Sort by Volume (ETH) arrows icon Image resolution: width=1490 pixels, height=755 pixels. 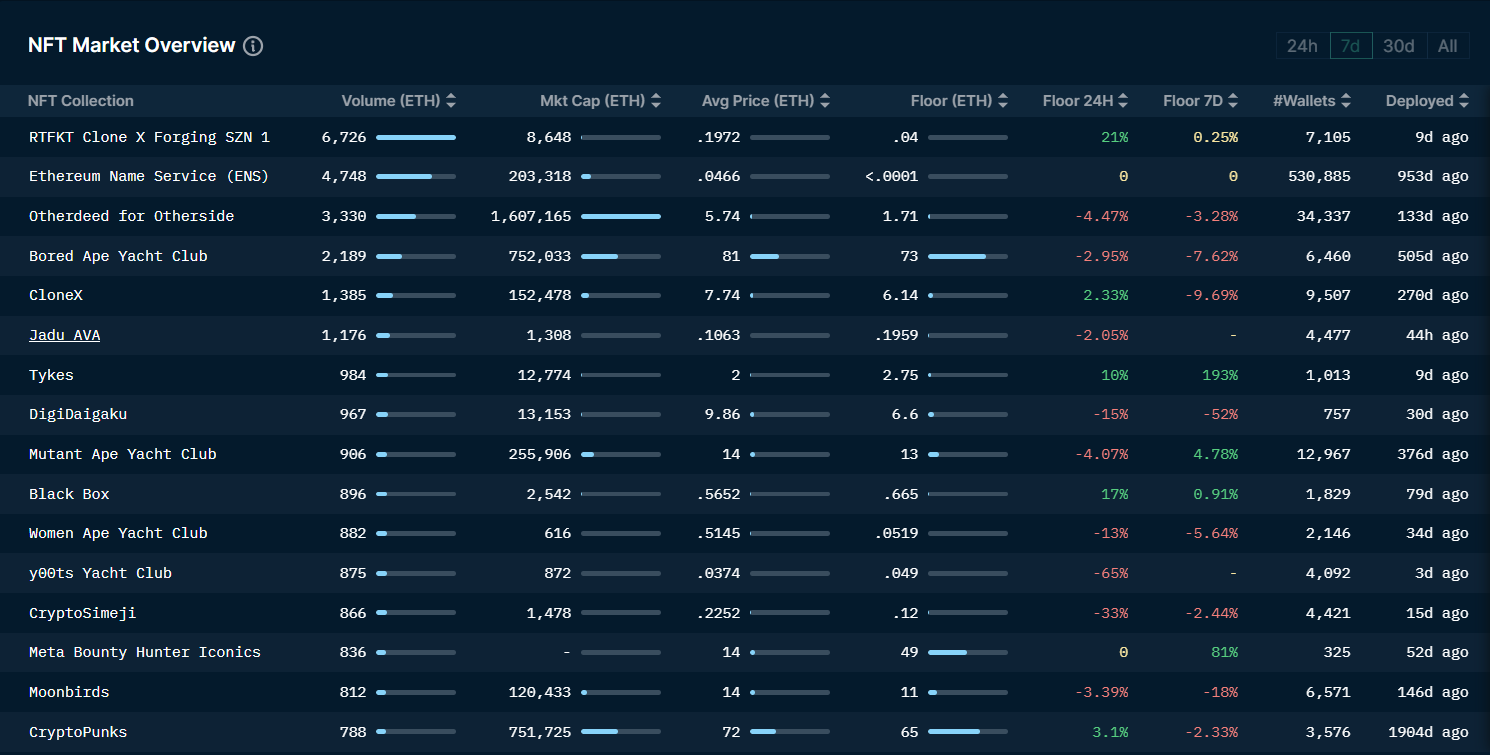(x=451, y=101)
